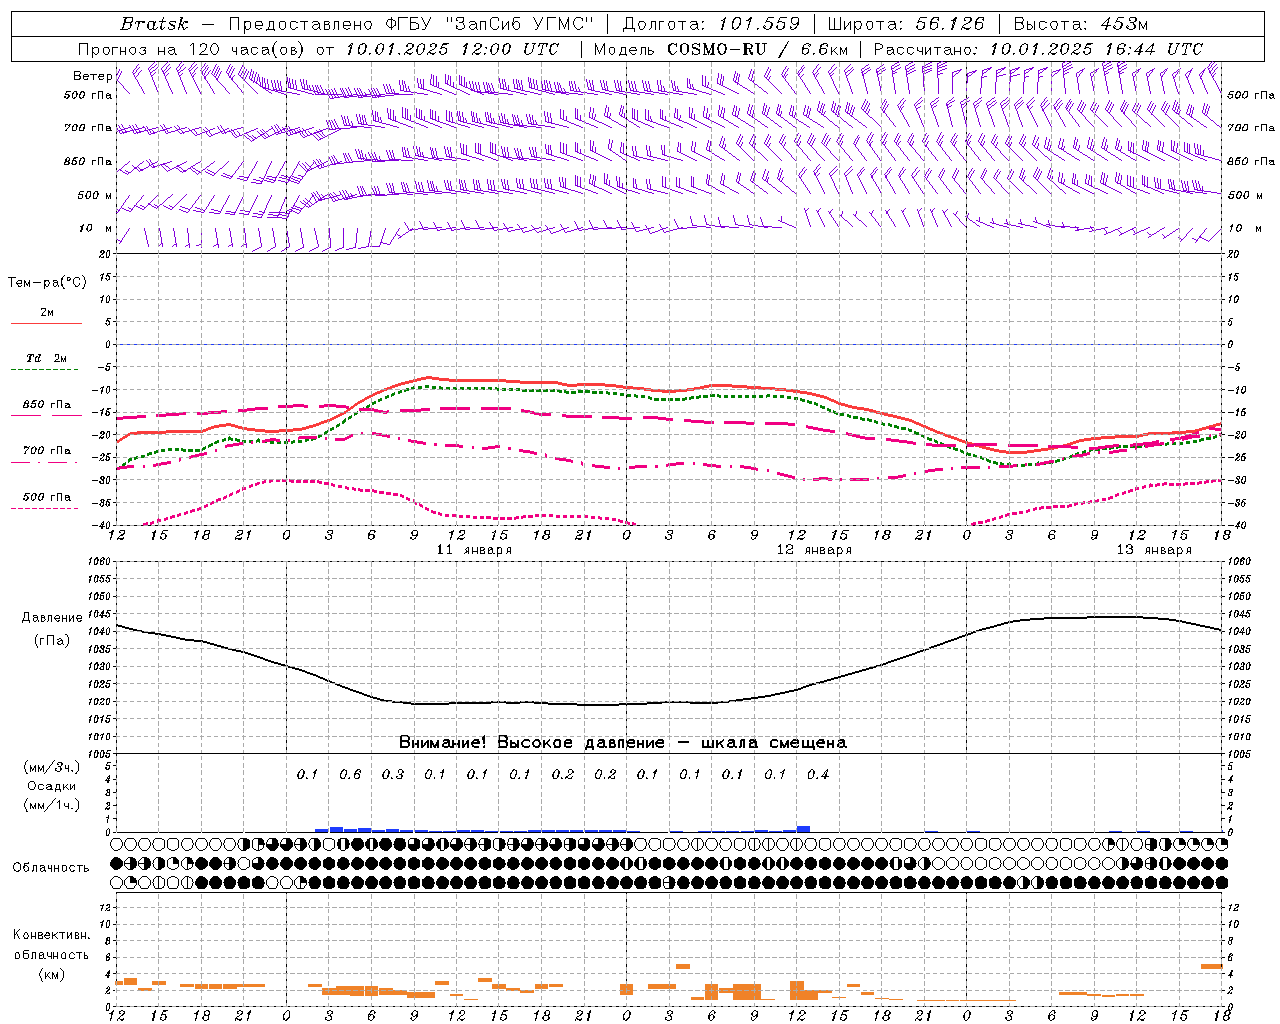Click the Тем-ра(°C) panel label
Screen dimensions: 1280x1024
click(x=47, y=283)
